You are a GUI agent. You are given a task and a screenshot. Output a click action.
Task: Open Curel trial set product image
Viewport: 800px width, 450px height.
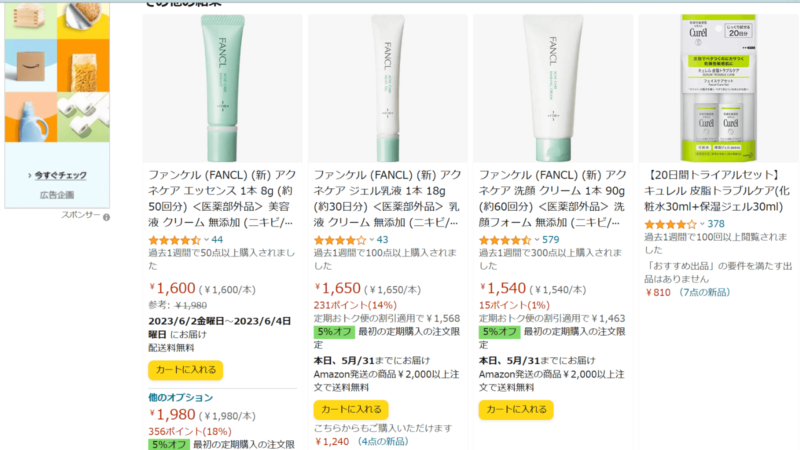tap(718, 88)
